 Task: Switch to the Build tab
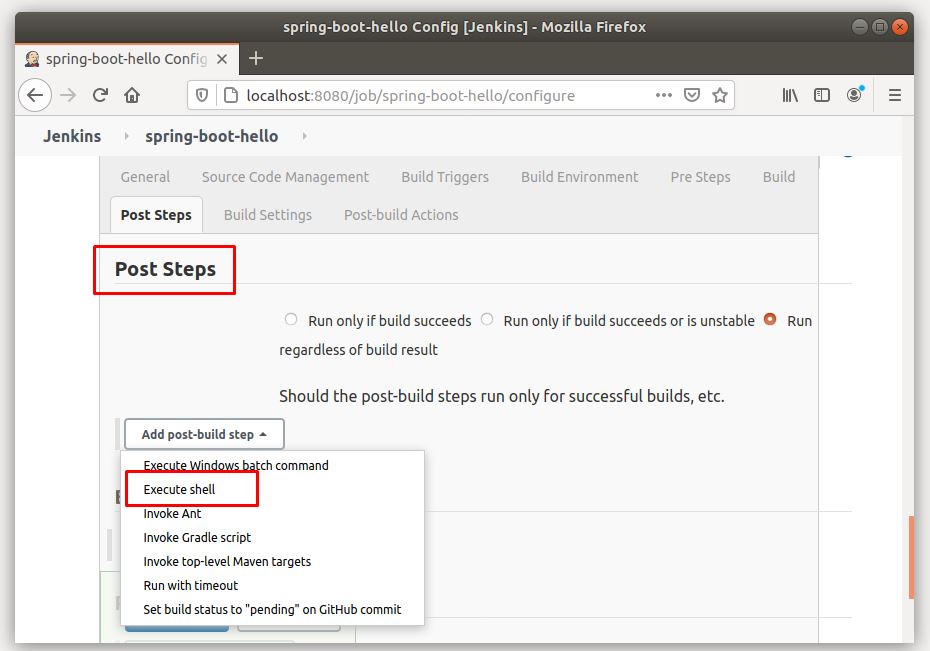[779, 177]
